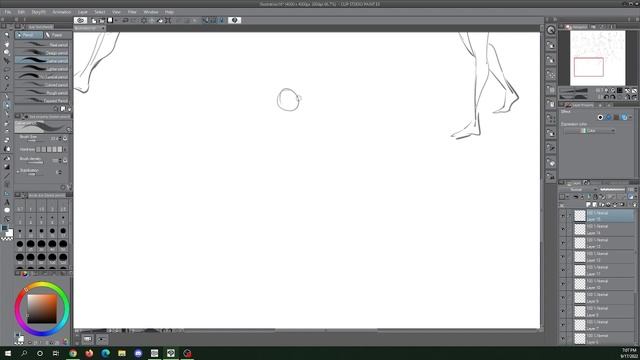Toggle visibility of Layer 9

pyautogui.click(x=563, y=298)
